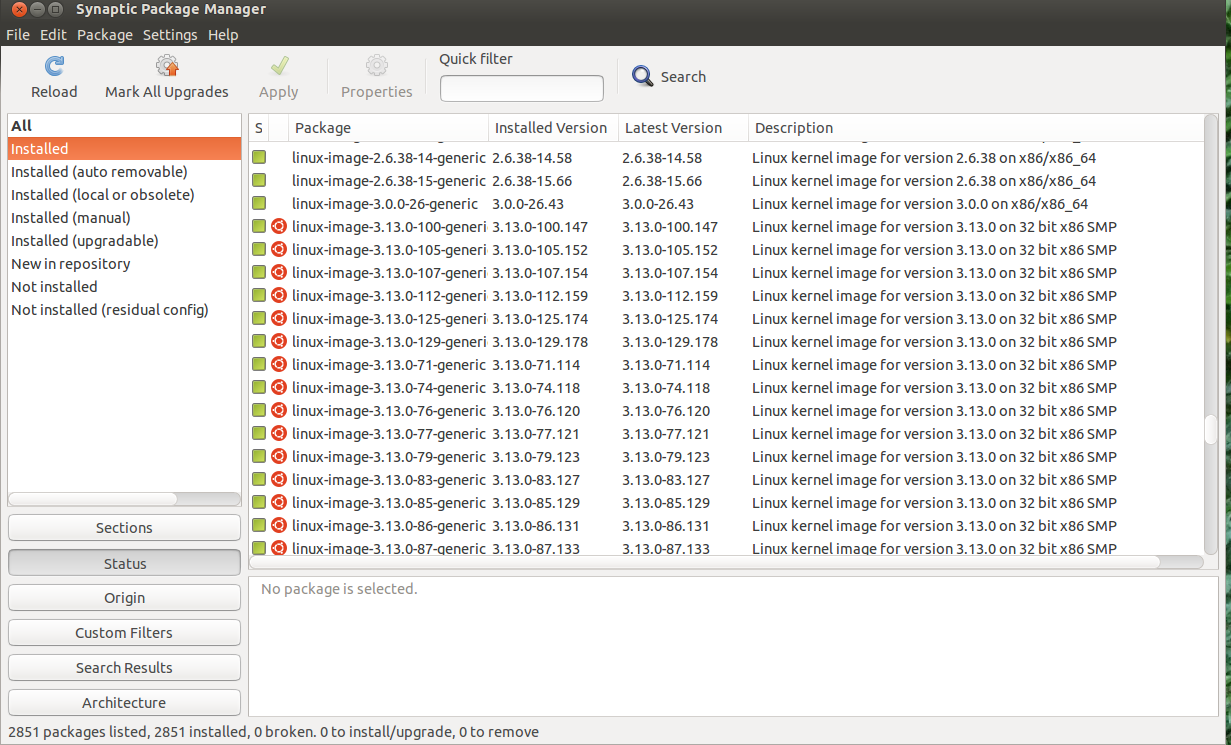Open Properties from the gear toolbar icon
Viewport: 1231px width, 745px height.
pos(377,66)
